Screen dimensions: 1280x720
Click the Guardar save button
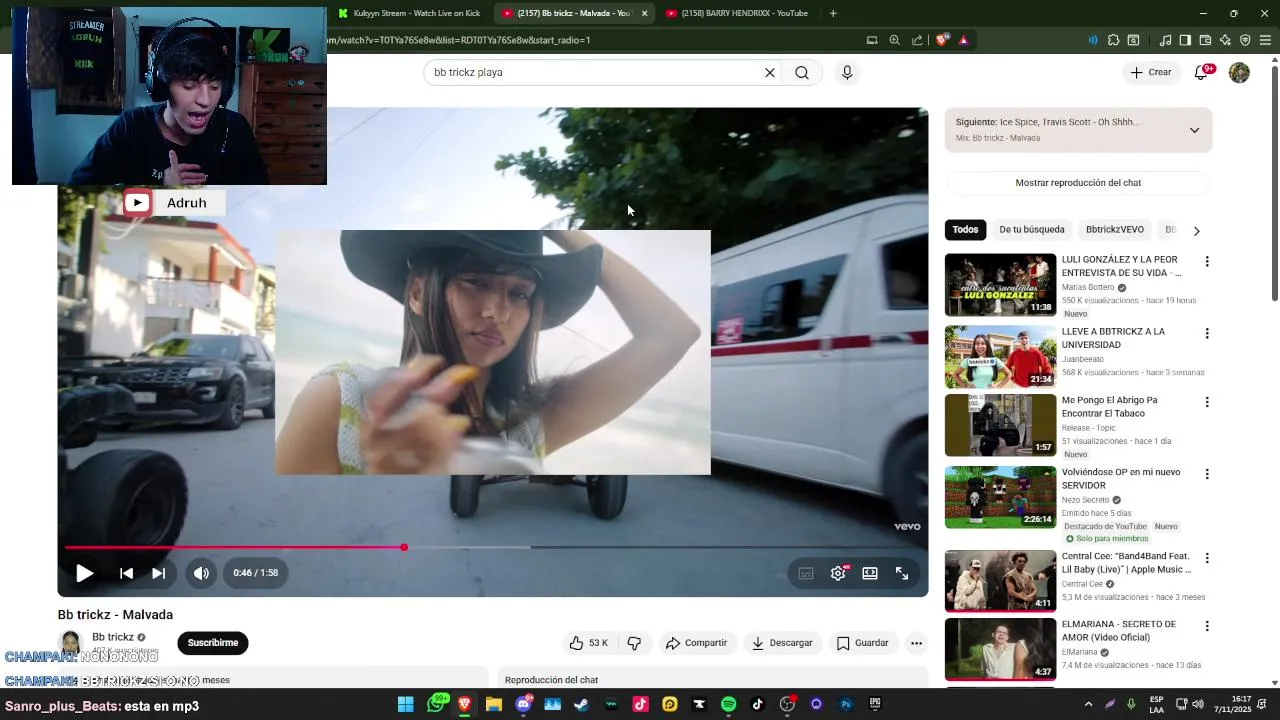click(x=863, y=643)
